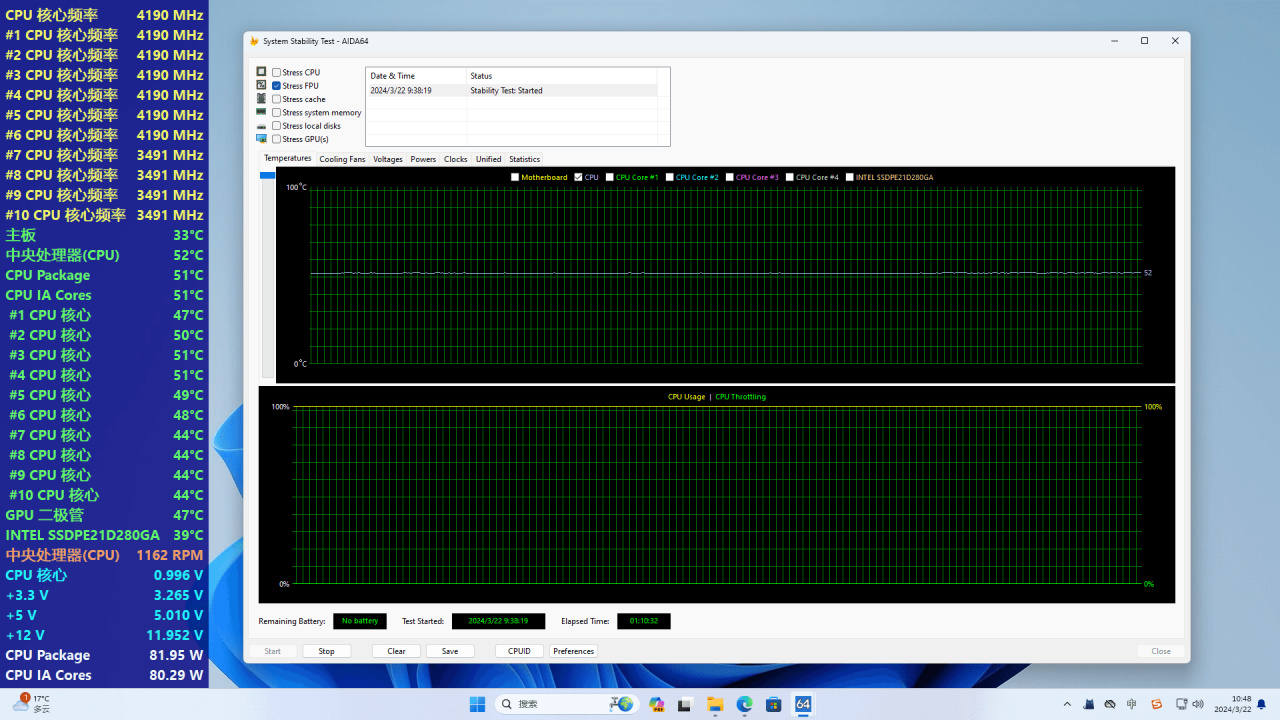
Task: Toggle the CPU Core #2 graph checkbox
Action: coord(670,177)
